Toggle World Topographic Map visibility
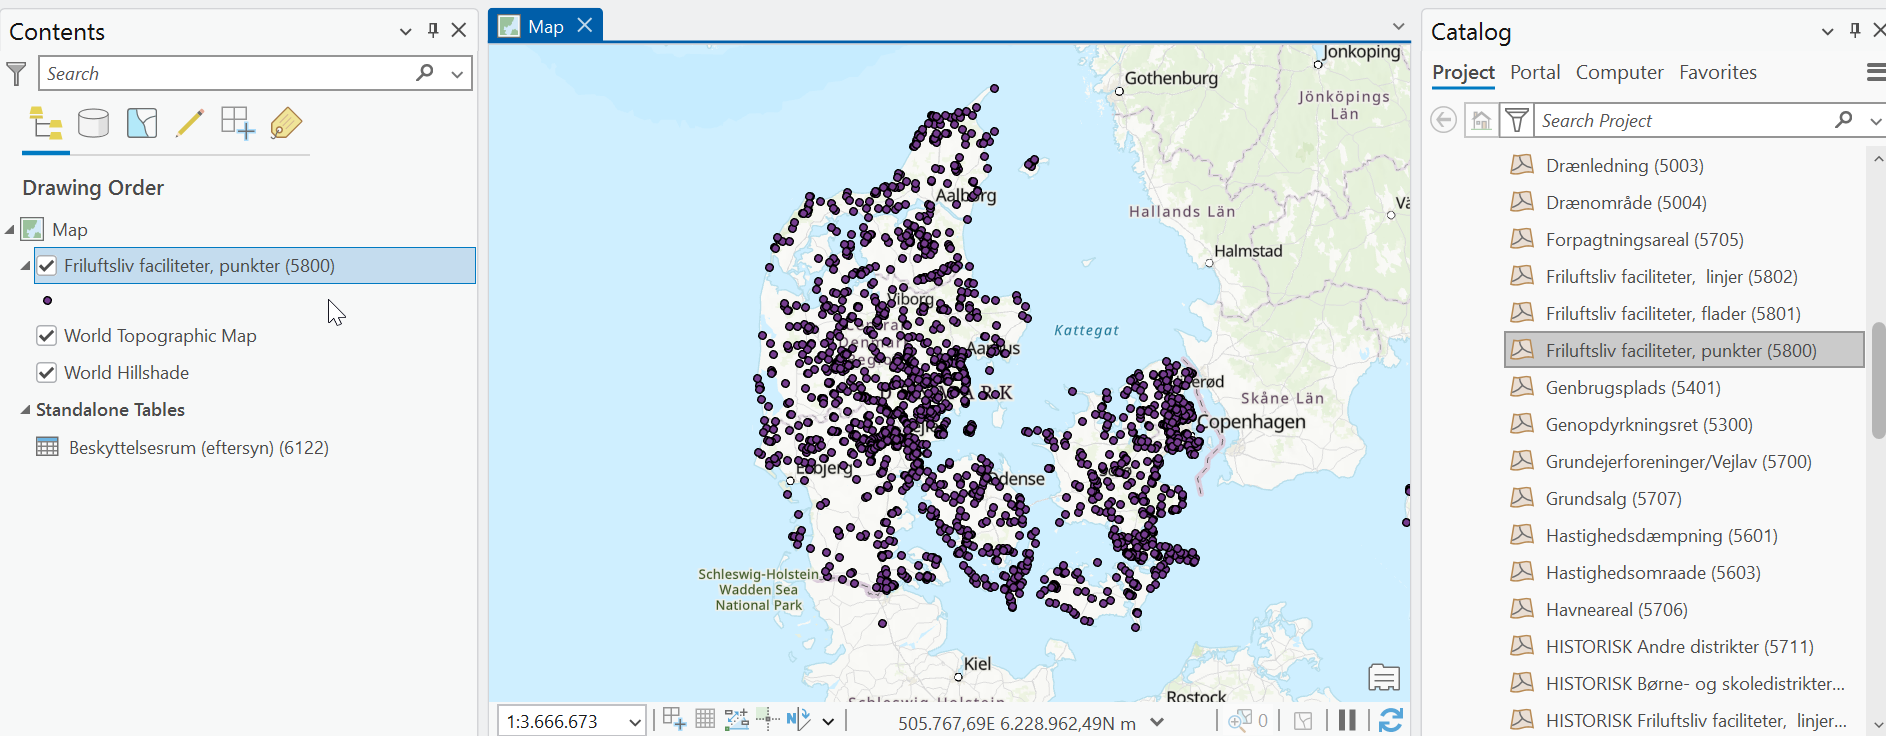 click(47, 336)
